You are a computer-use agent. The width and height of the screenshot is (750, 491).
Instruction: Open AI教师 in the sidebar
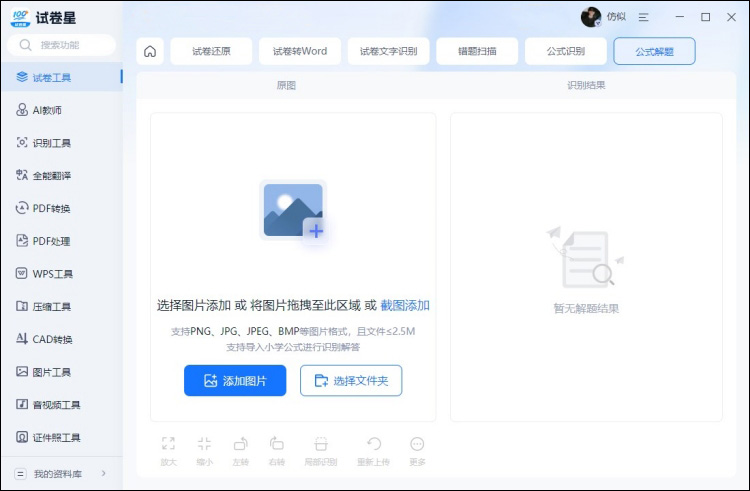coord(62,110)
